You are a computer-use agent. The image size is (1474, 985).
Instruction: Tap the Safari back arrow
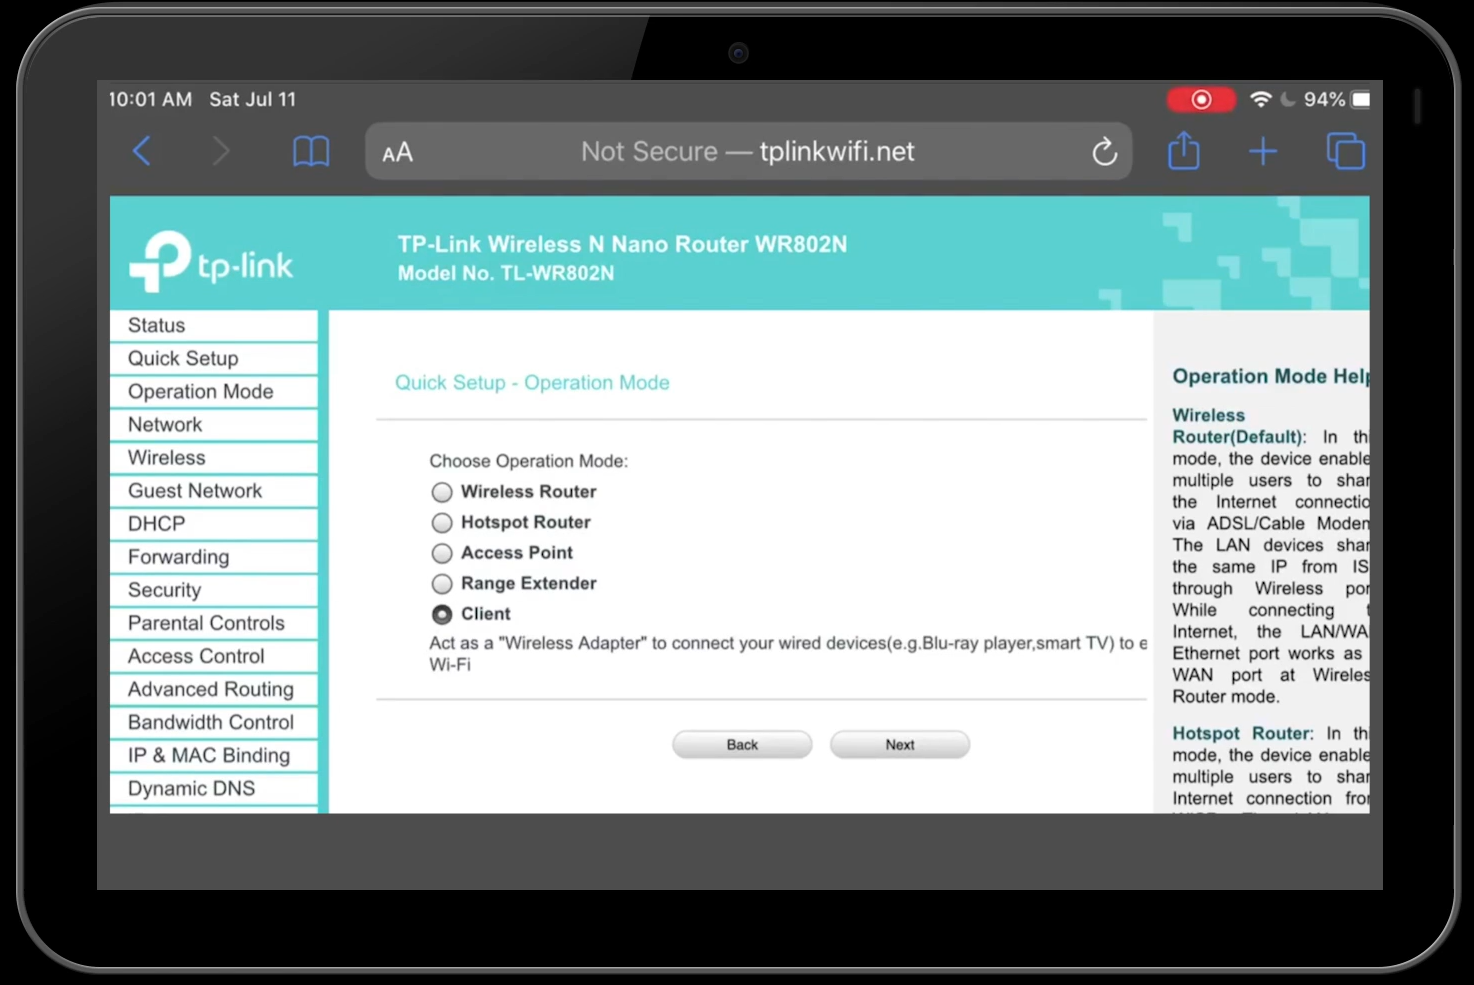142,152
